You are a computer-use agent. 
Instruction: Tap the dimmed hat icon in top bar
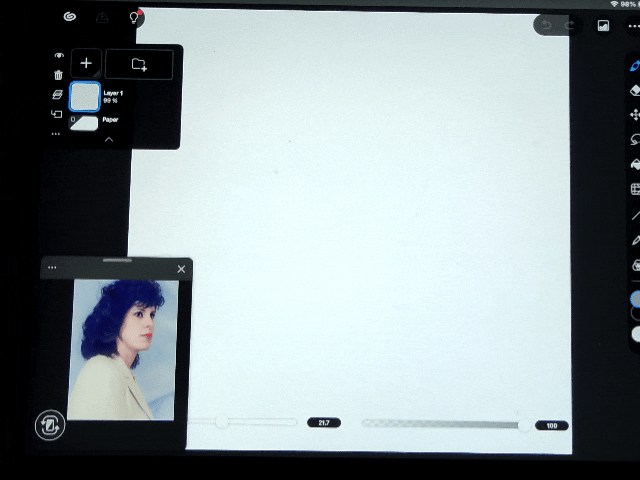click(102, 18)
